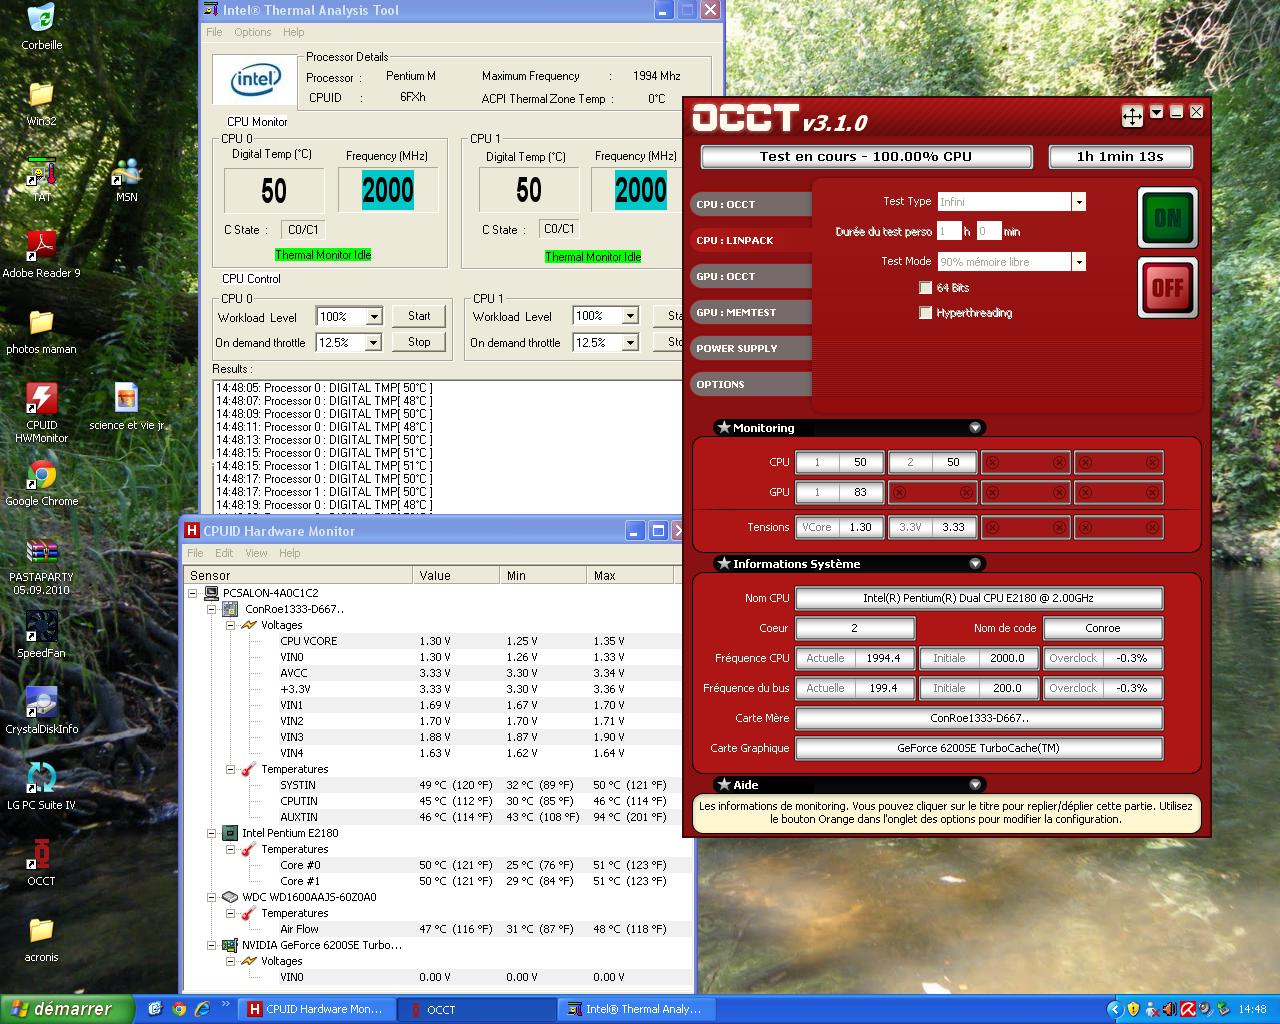Image resolution: width=1280 pixels, height=1024 pixels.
Task: Click the OCCT move window crosshair icon
Action: (x=1131, y=116)
